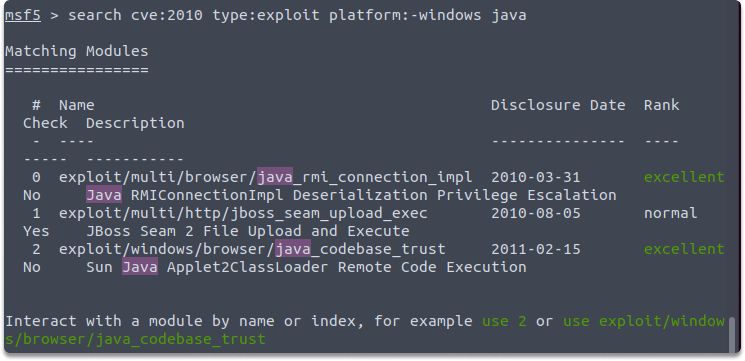Click the terminal's vertical scrollbar thumb
Image resolution: width=745 pixels, height=361 pixels.
(732, 334)
